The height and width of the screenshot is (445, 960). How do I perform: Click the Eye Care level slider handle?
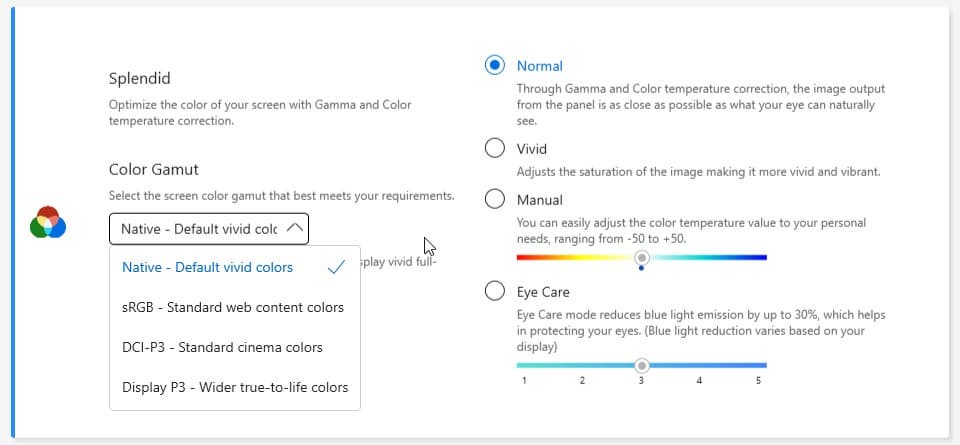point(642,365)
